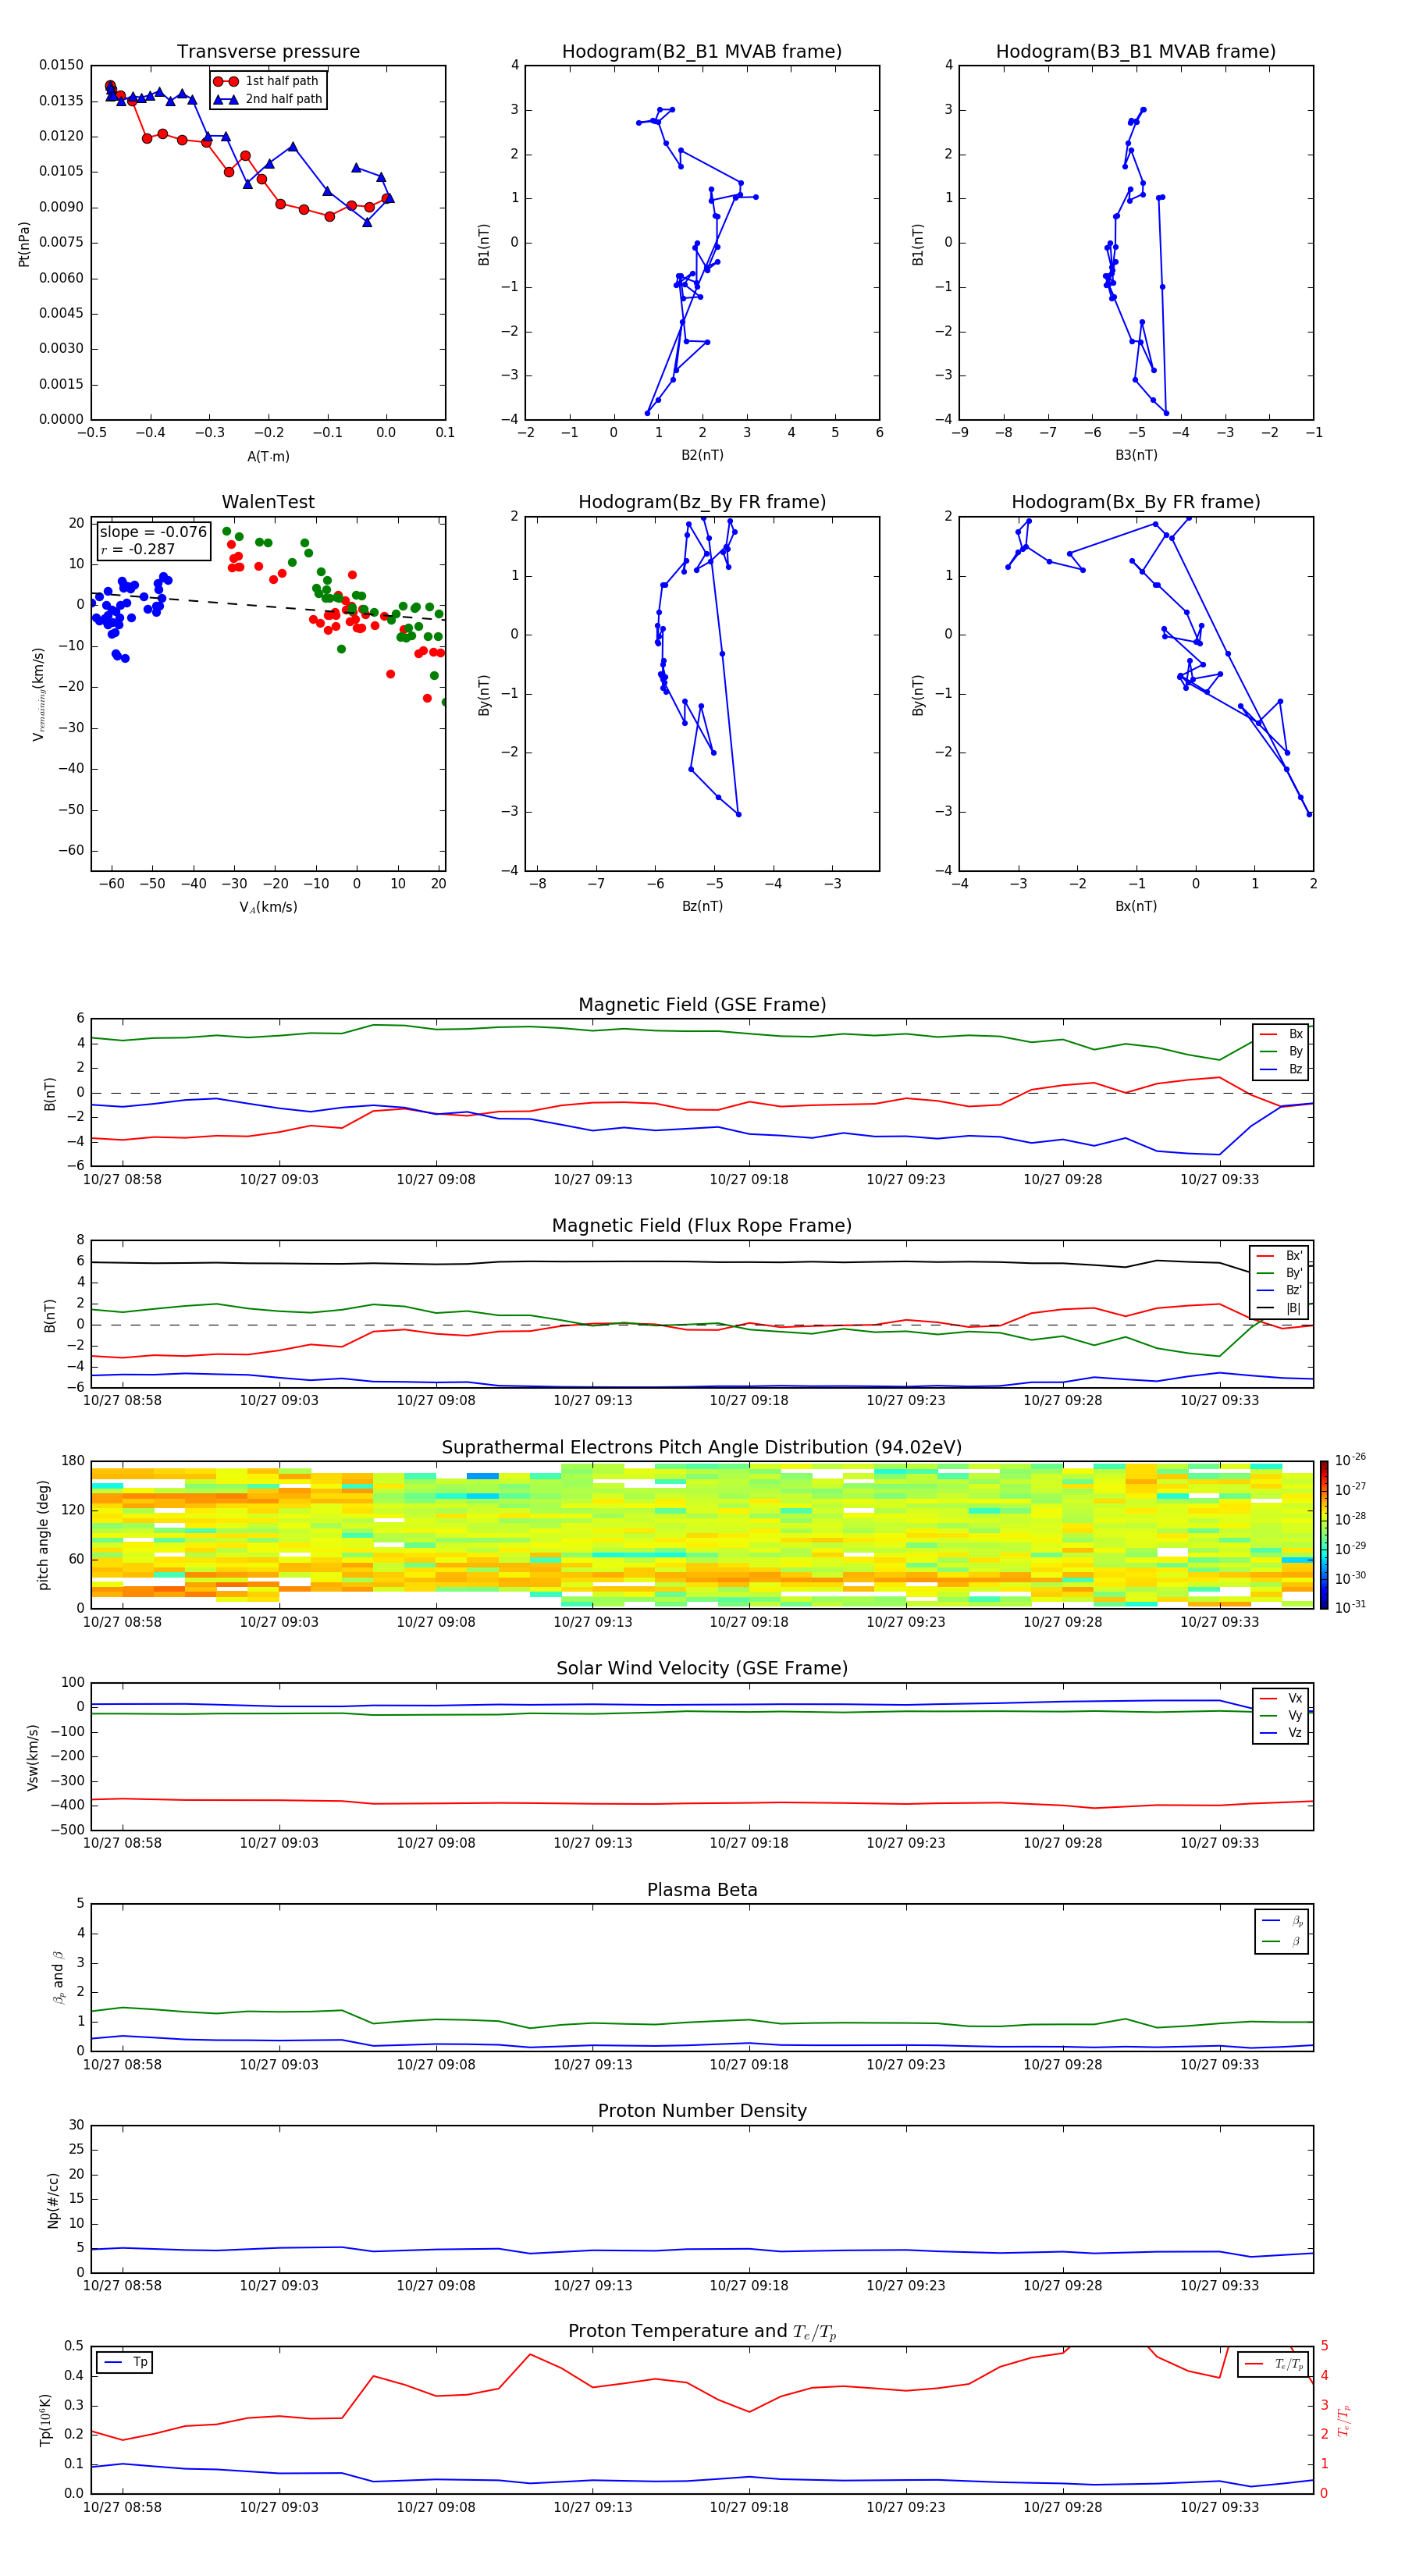Click the 'Plasma Beta' plot title
Screen dimensions: 1405x2576
(702, 1890)
